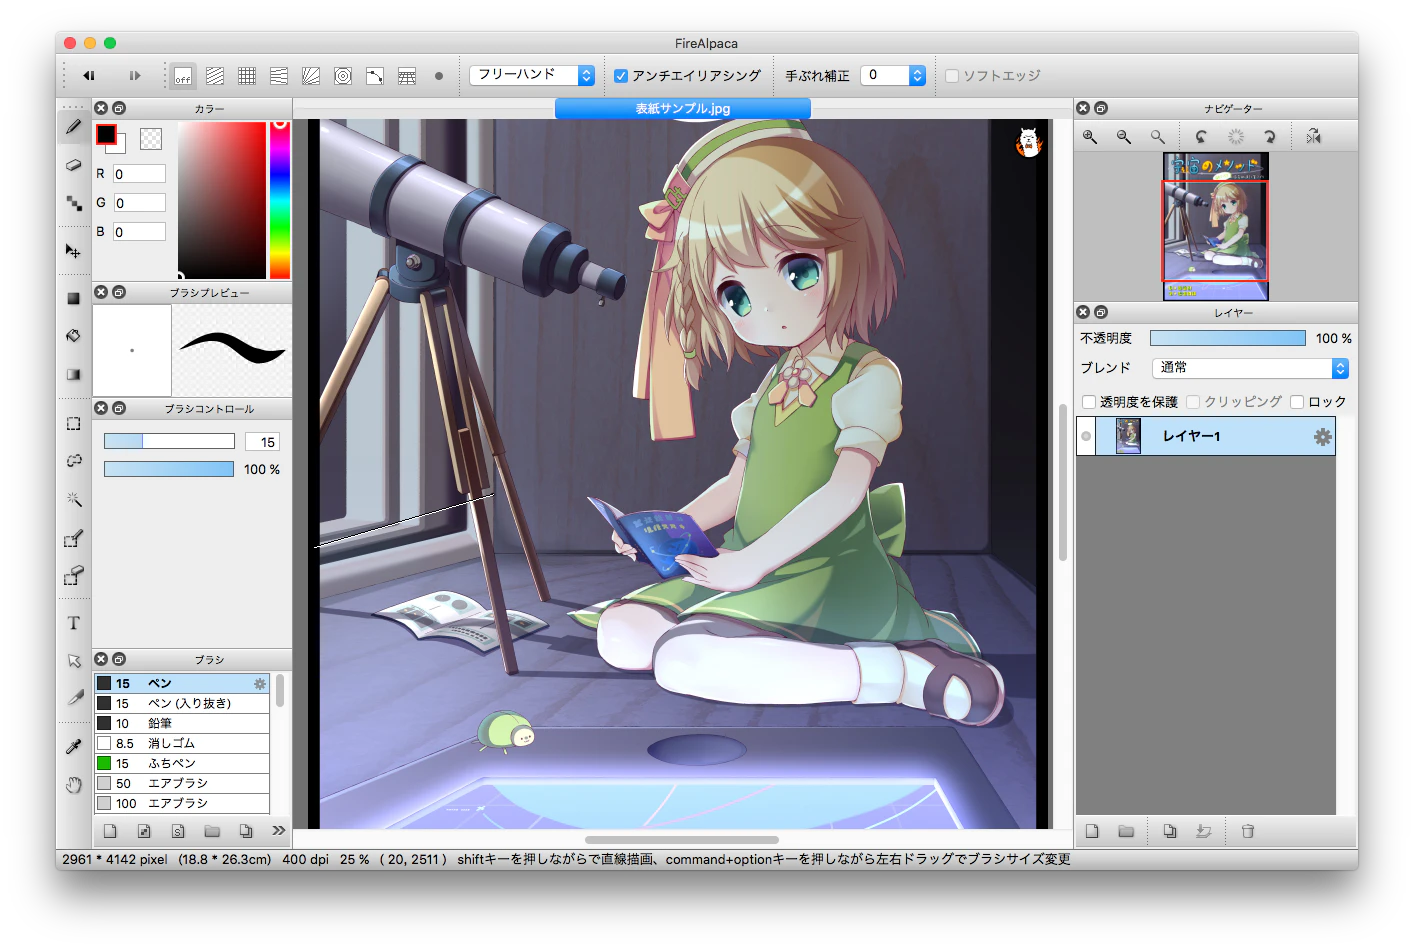Viewport: 1414px width, 950px height.
Task: Flip view icon in Navigator panel
Action: (x=1314, y=137)
